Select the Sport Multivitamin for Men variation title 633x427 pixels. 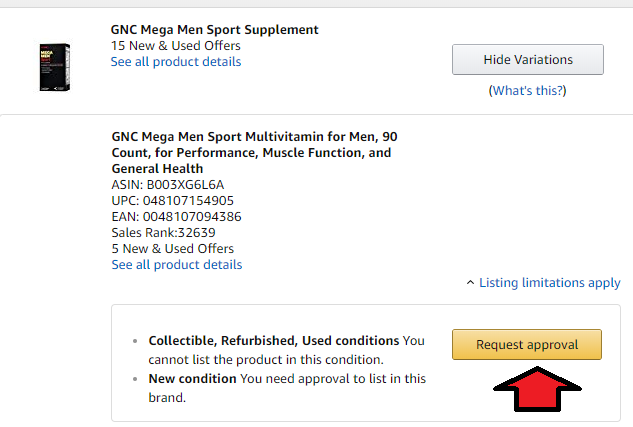click(x=254, y=152)
